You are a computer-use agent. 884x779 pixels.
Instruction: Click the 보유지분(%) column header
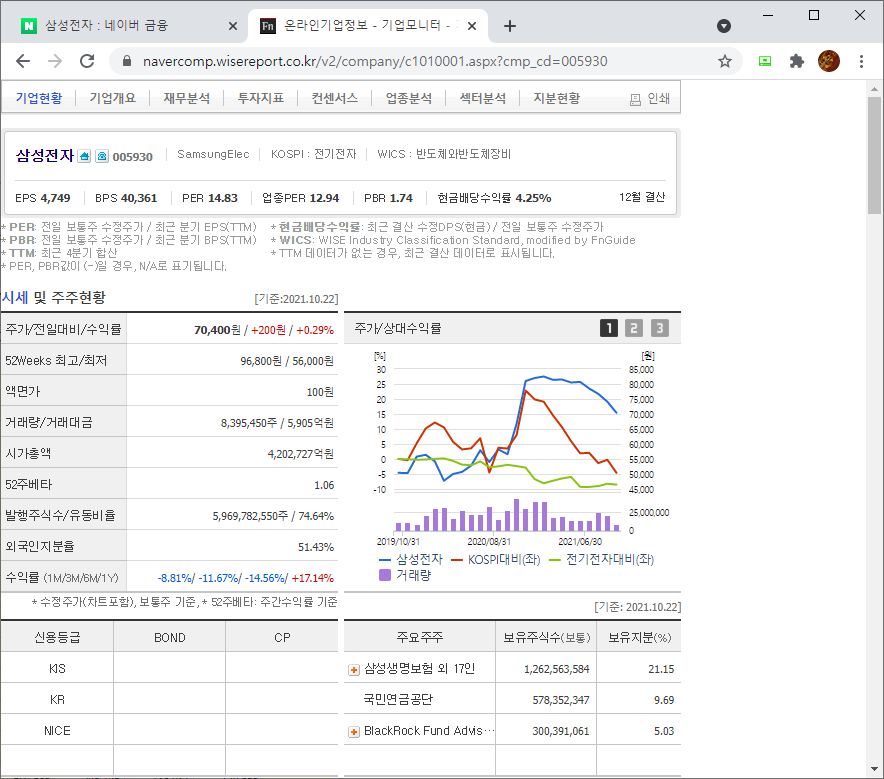[639, 638]
